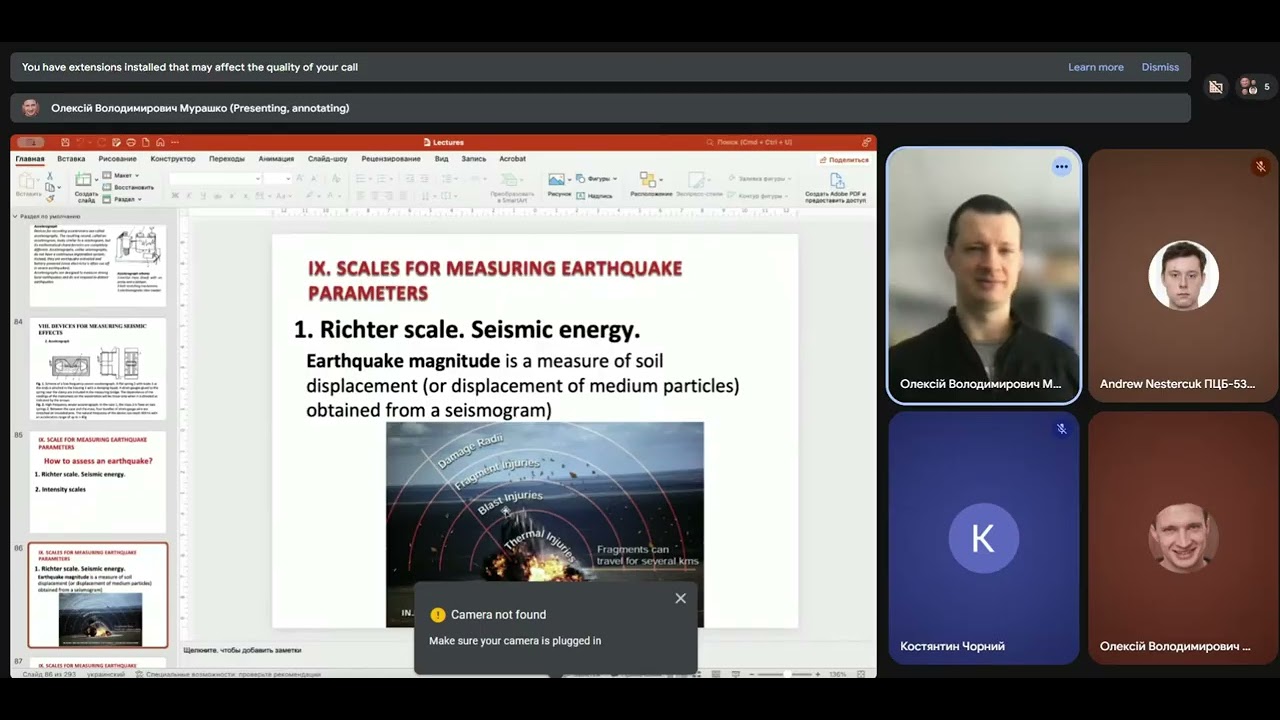Open the Контур фигуры outline dropdown
Viewport: 1280px width, 720px height.
click(757, 196)
